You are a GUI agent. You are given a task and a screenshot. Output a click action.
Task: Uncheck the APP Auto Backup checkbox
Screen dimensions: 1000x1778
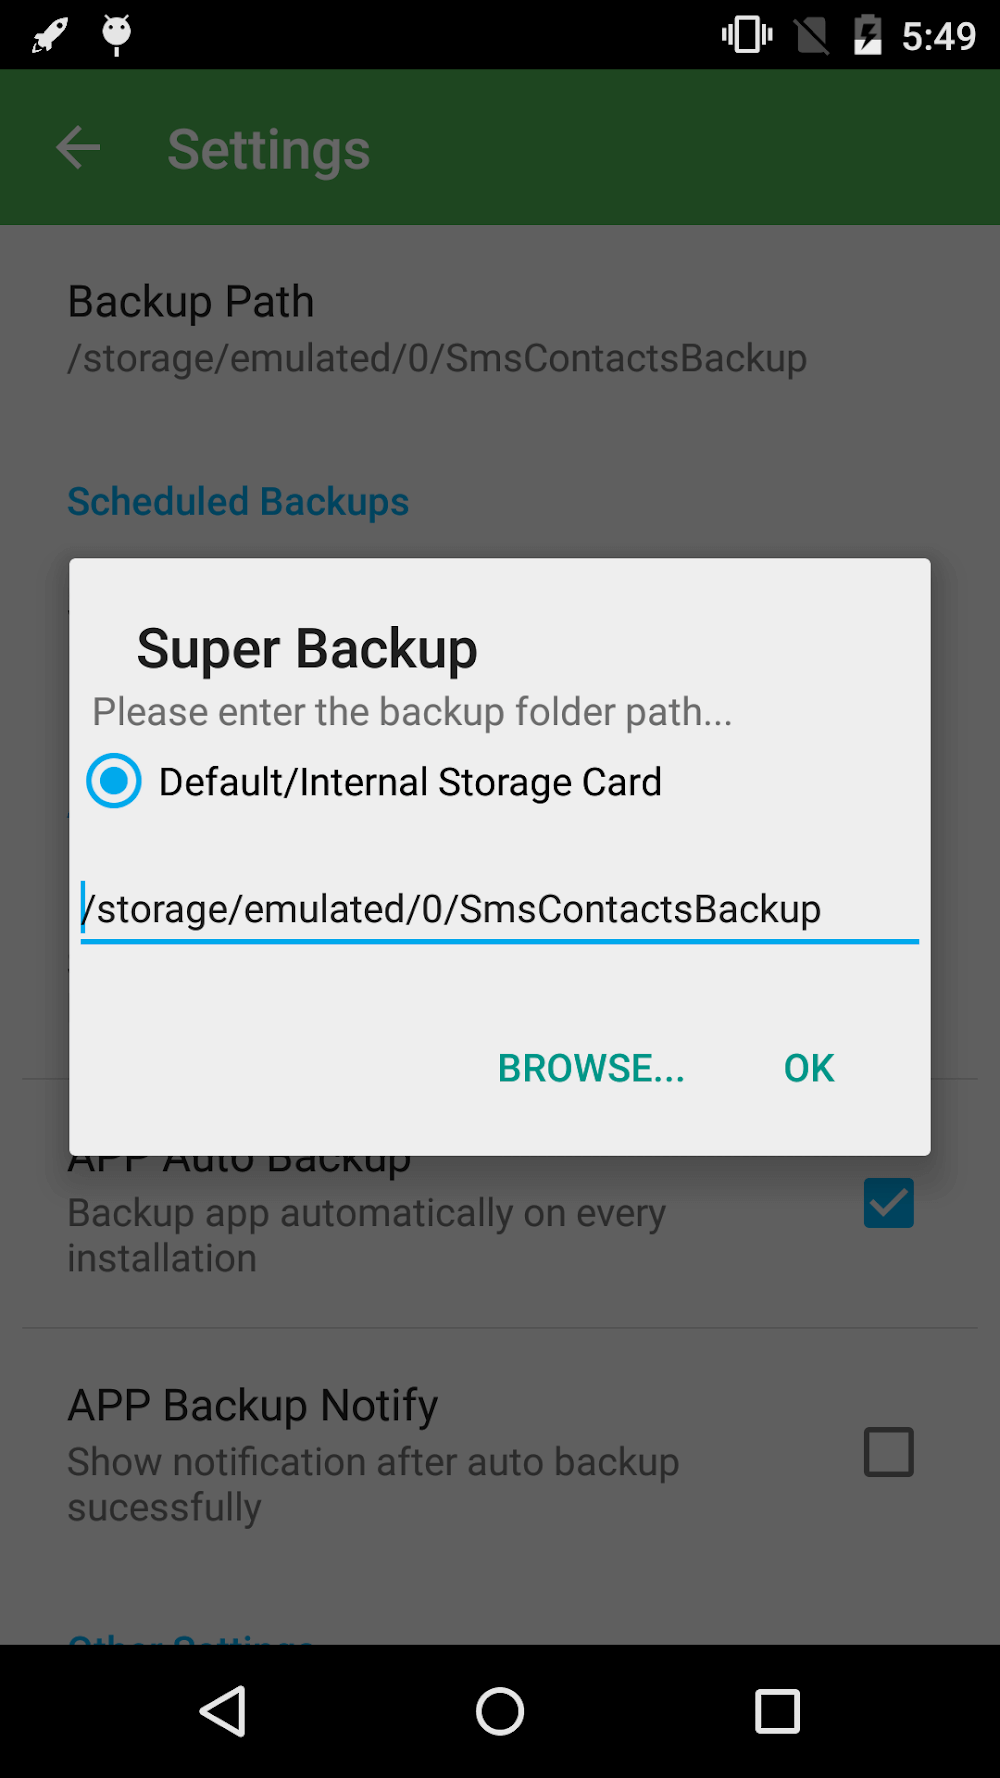point(888,1203)
